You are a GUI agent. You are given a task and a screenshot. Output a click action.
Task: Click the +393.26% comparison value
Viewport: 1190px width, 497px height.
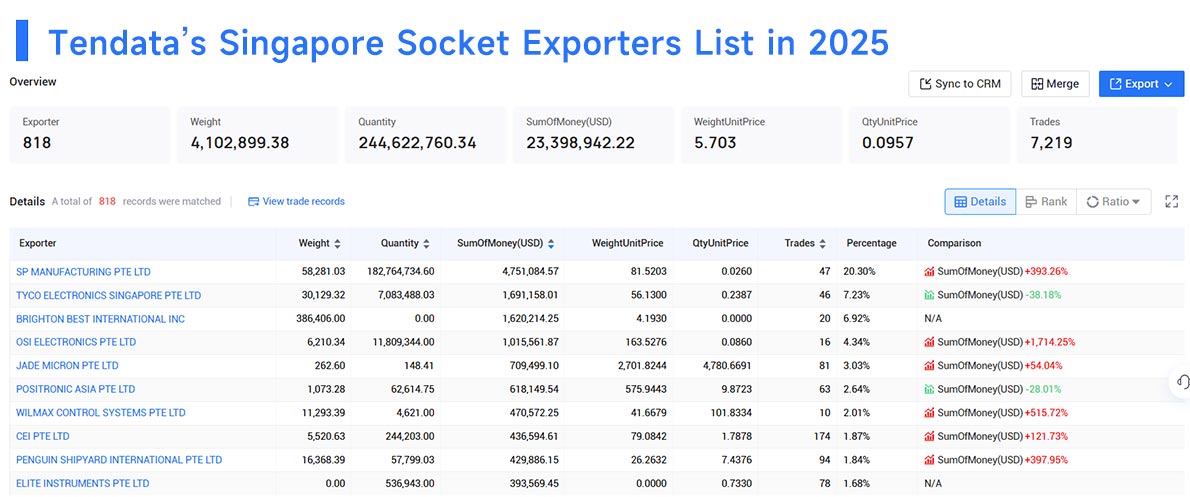[x=1046, y=272]
